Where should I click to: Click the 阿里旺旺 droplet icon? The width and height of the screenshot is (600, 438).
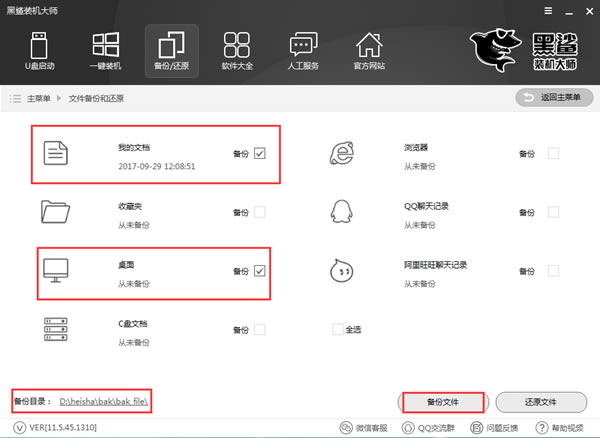tap(341, 270)
